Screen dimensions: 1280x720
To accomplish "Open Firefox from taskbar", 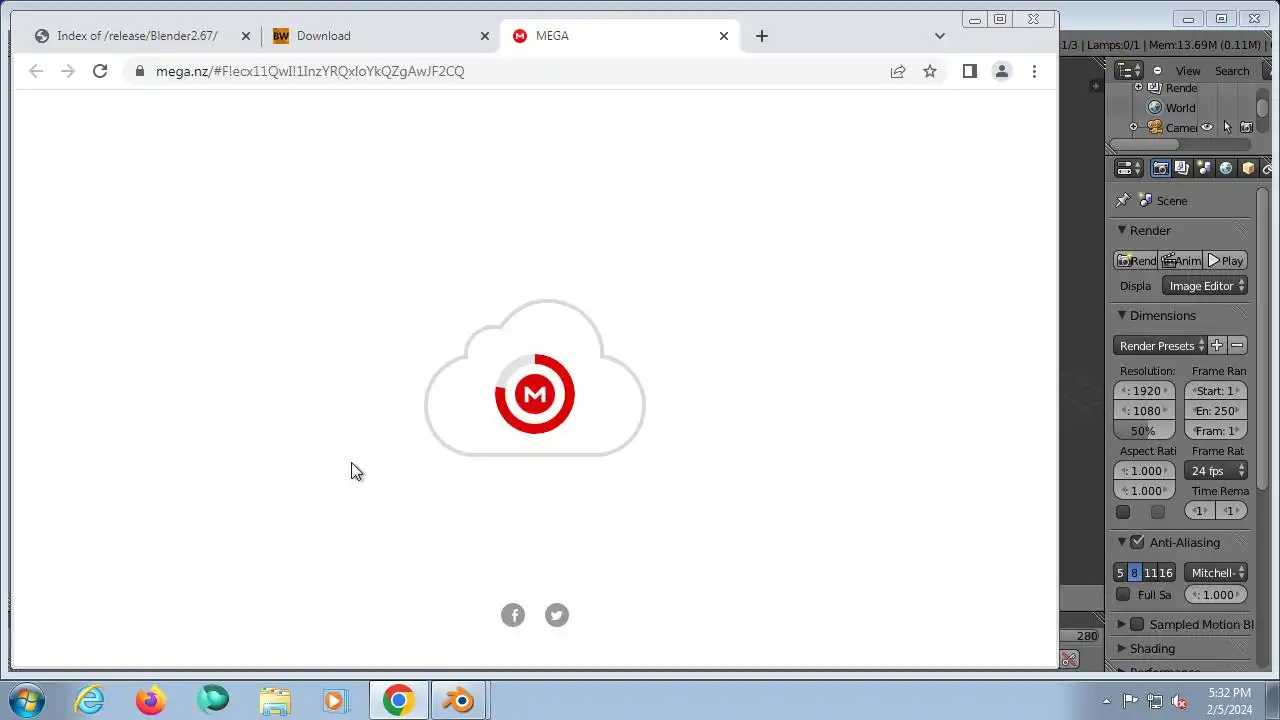I will click(x=151, y=700).
